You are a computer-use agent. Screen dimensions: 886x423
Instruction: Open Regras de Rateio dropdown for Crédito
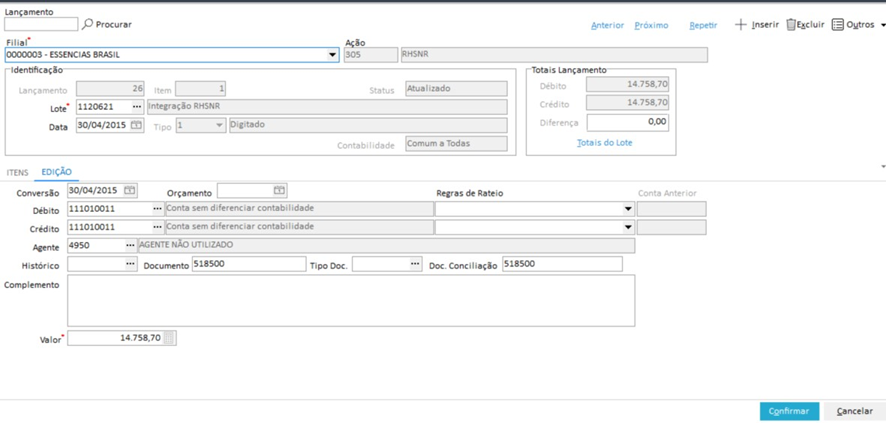(628, 227)
